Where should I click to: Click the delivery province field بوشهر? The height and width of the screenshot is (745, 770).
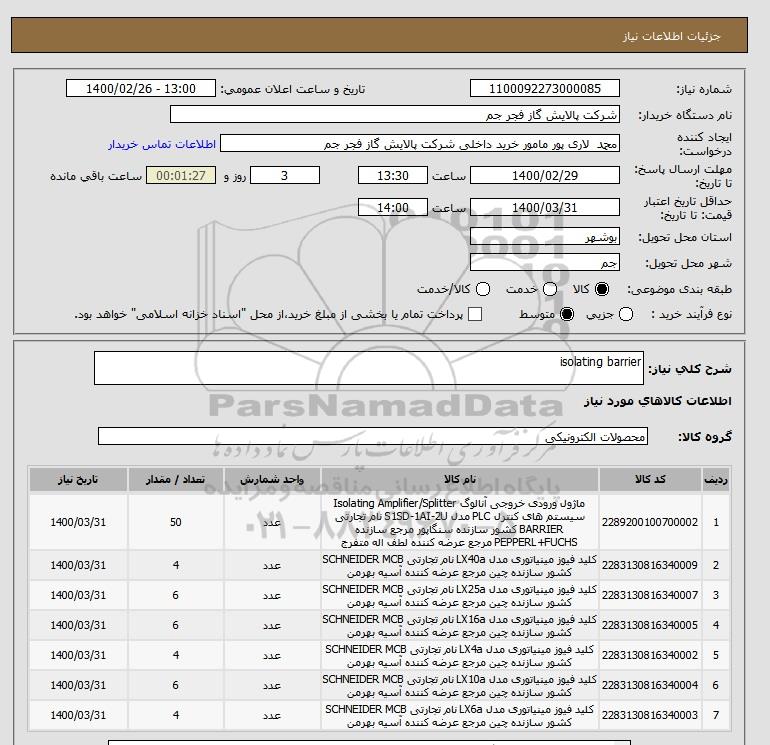545,237
